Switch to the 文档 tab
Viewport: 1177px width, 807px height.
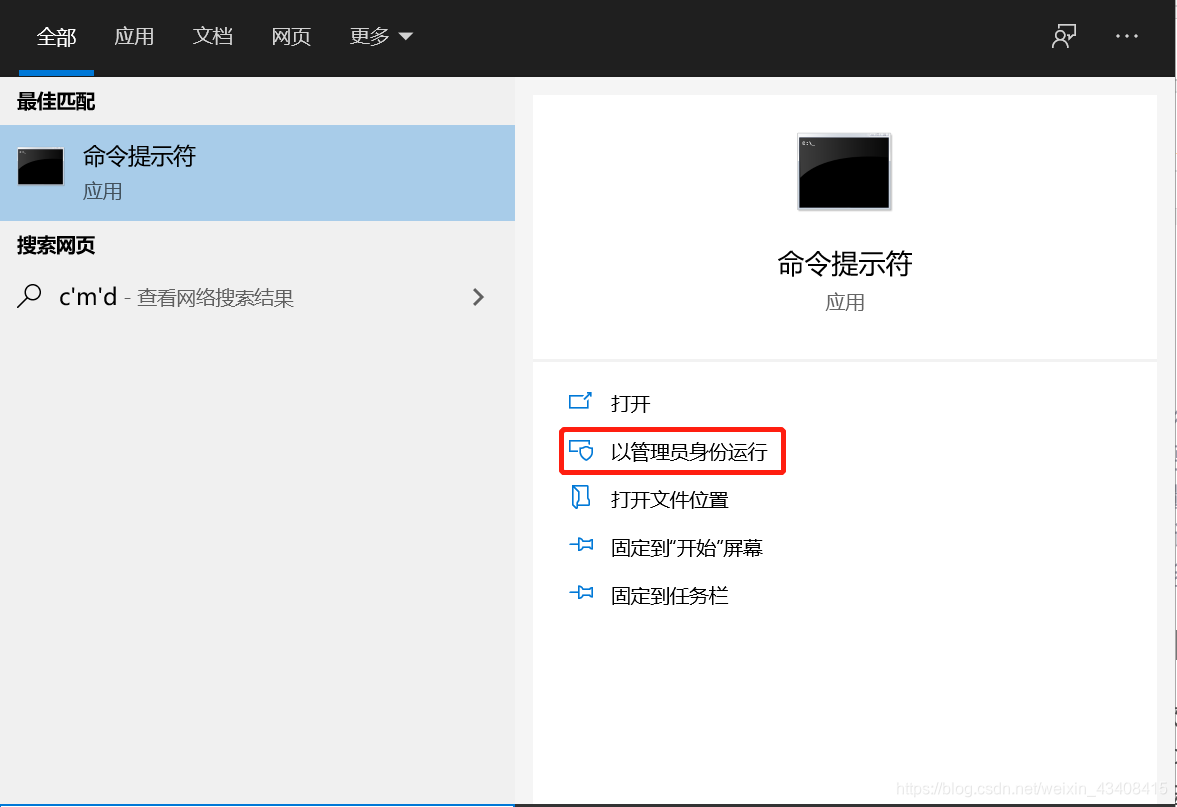pos(212,36)
